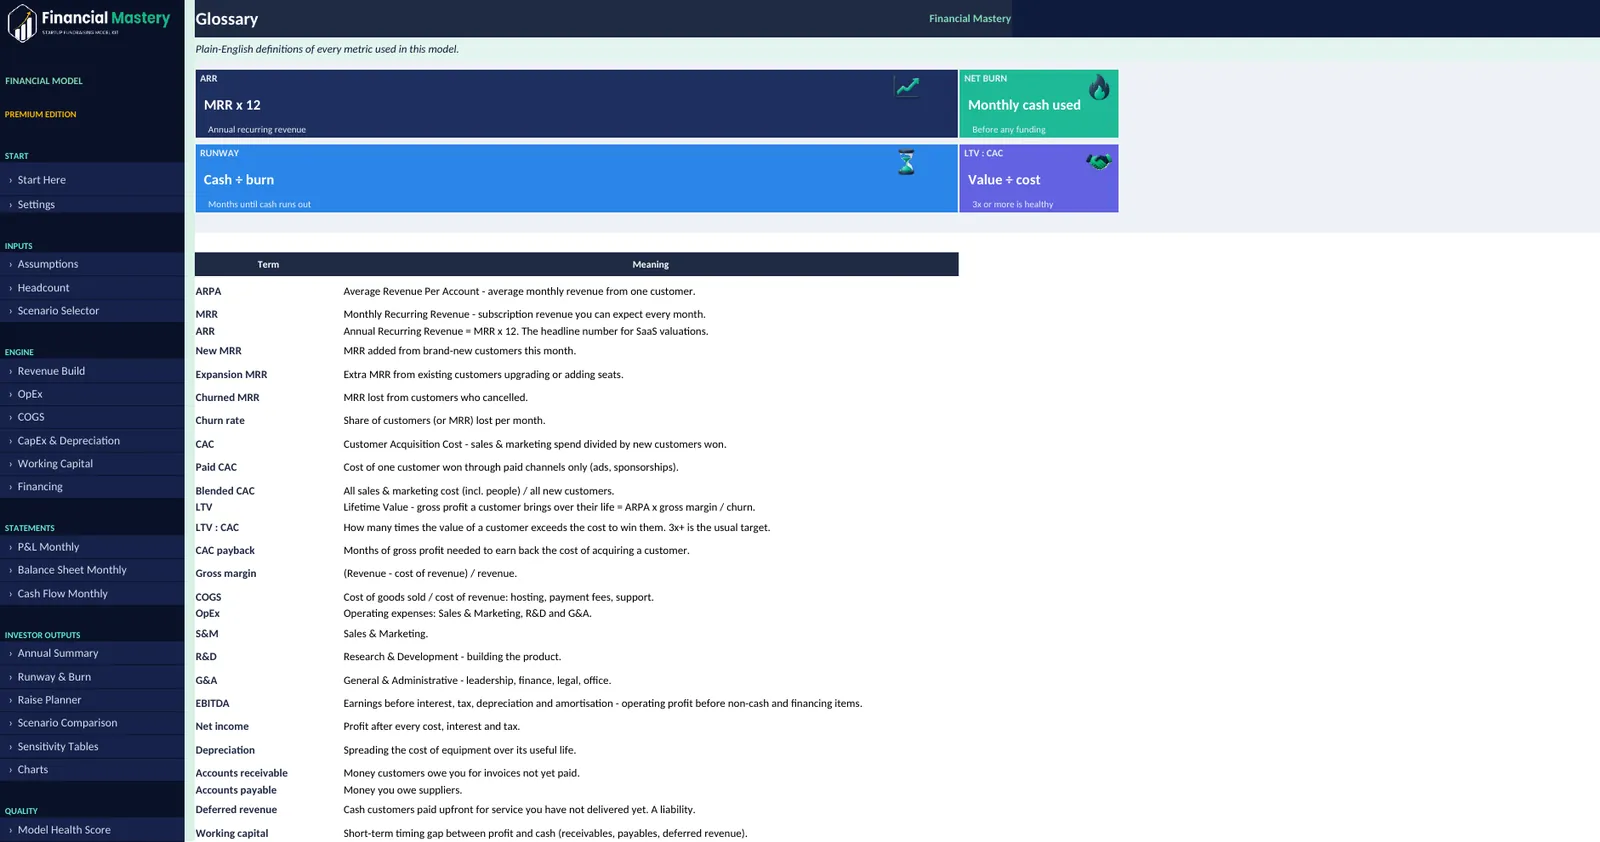Click the flame icon in Net Burn card
Screen dimensions: 1600x842
pyautogui.click(x=1099, y=87)
